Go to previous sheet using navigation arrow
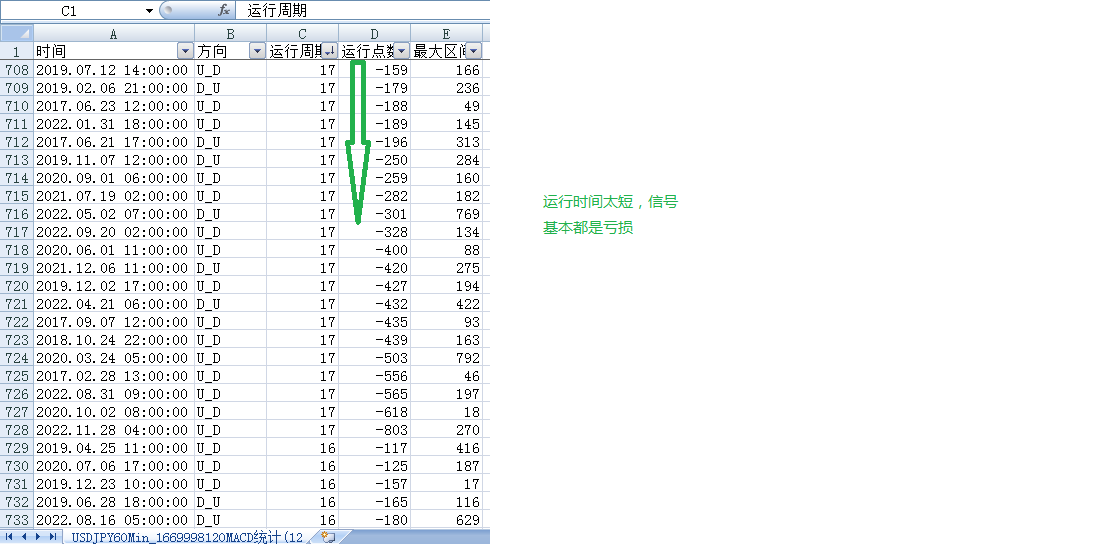The height and width of the screenshot is (554, 1118). tap(24, 536)
